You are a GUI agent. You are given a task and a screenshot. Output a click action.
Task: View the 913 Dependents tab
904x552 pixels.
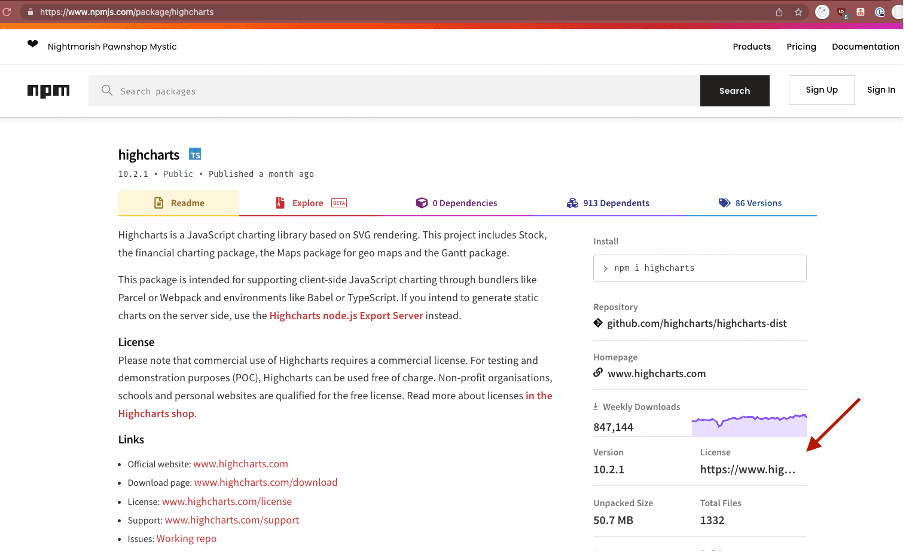[x=608, y=203]
